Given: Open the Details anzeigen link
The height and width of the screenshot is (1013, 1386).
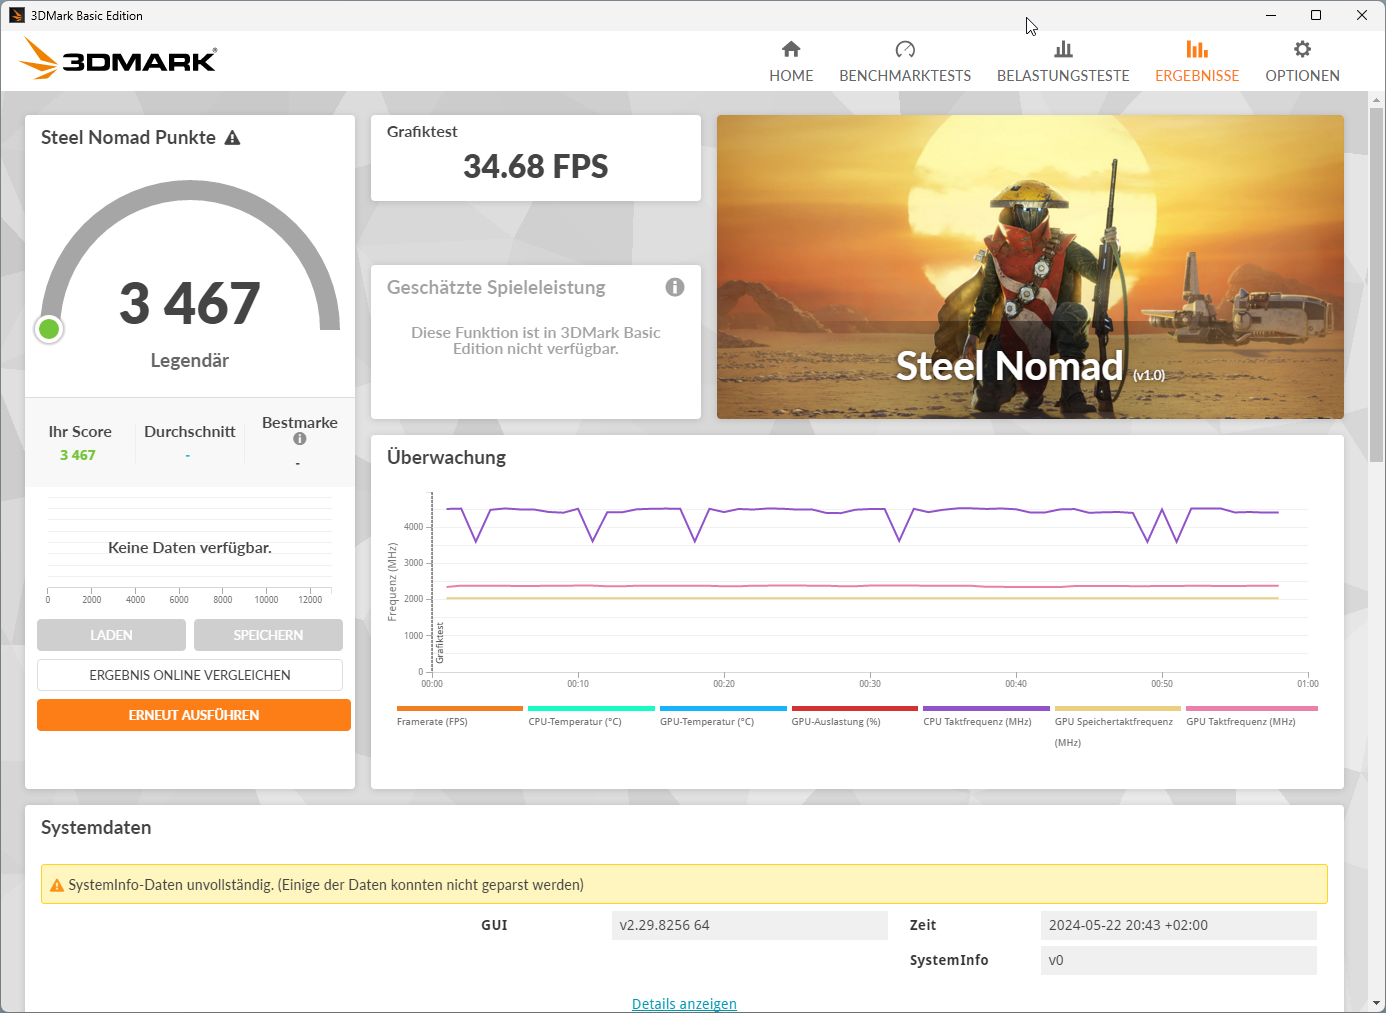Looking at the screenshot, I should point(684,1004).
